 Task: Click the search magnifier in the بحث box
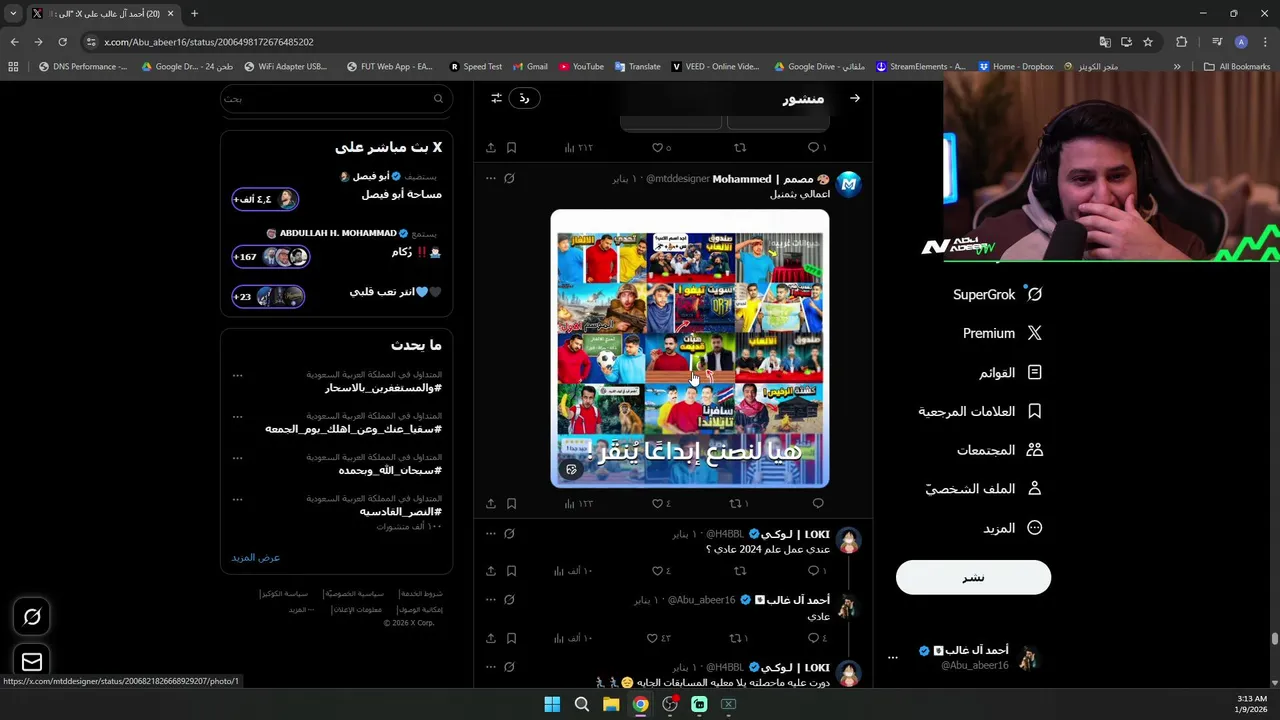438,99
